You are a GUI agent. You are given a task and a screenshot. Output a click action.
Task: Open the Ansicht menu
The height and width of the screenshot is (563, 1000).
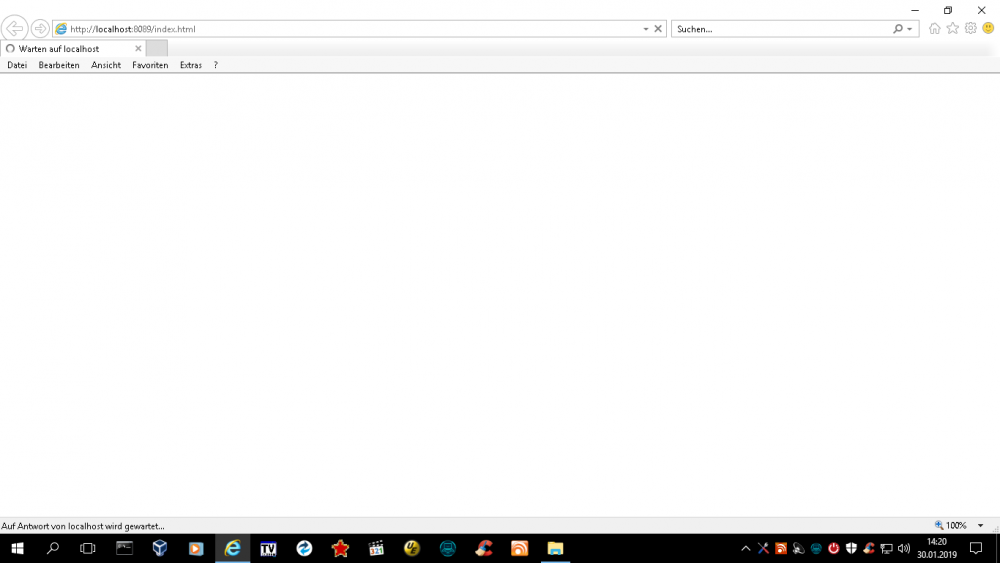[x=106, y=65]
